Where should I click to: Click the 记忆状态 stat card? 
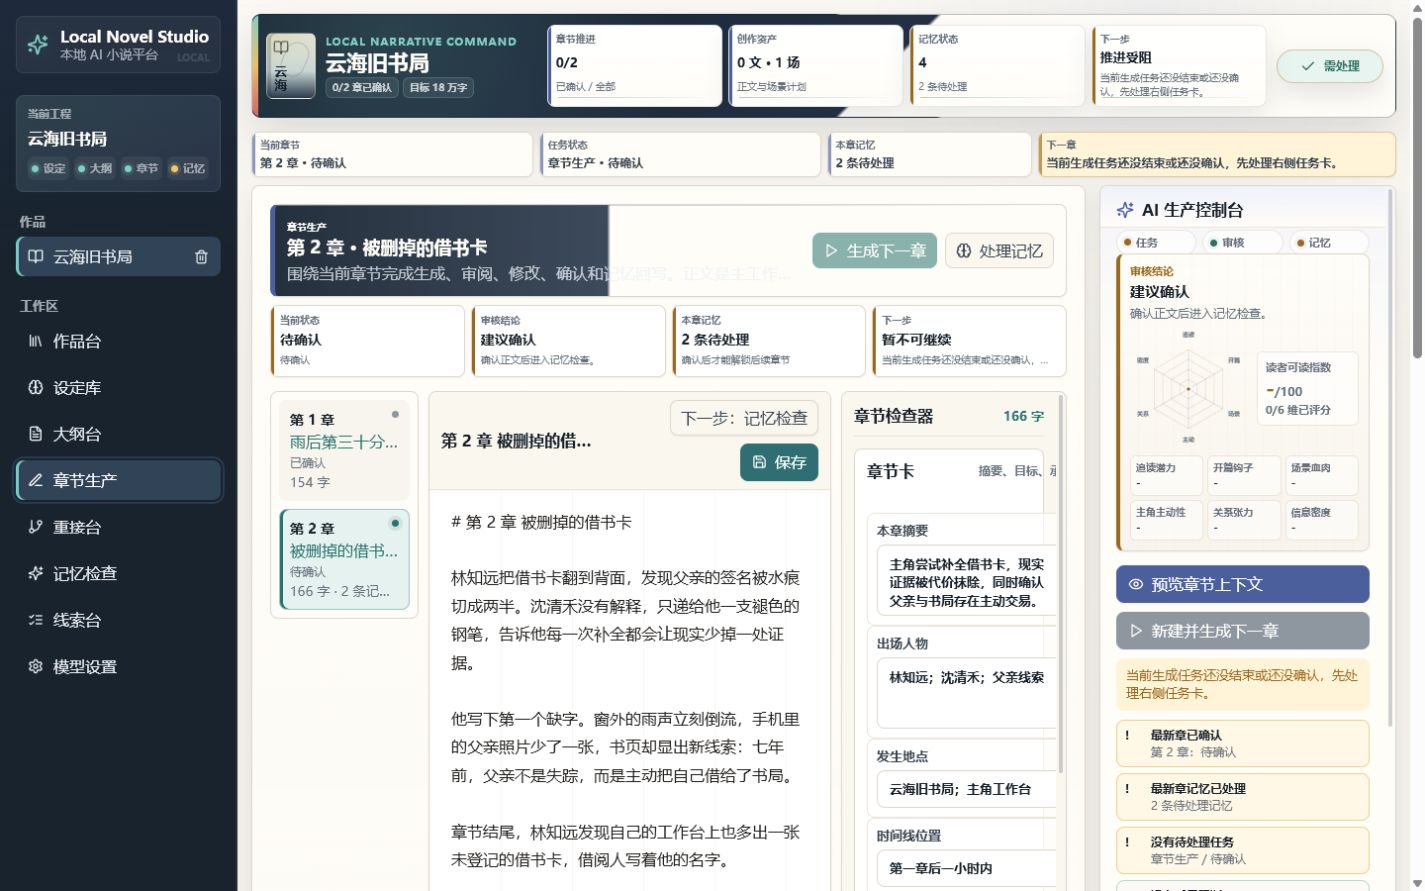(x=997, y=66)
